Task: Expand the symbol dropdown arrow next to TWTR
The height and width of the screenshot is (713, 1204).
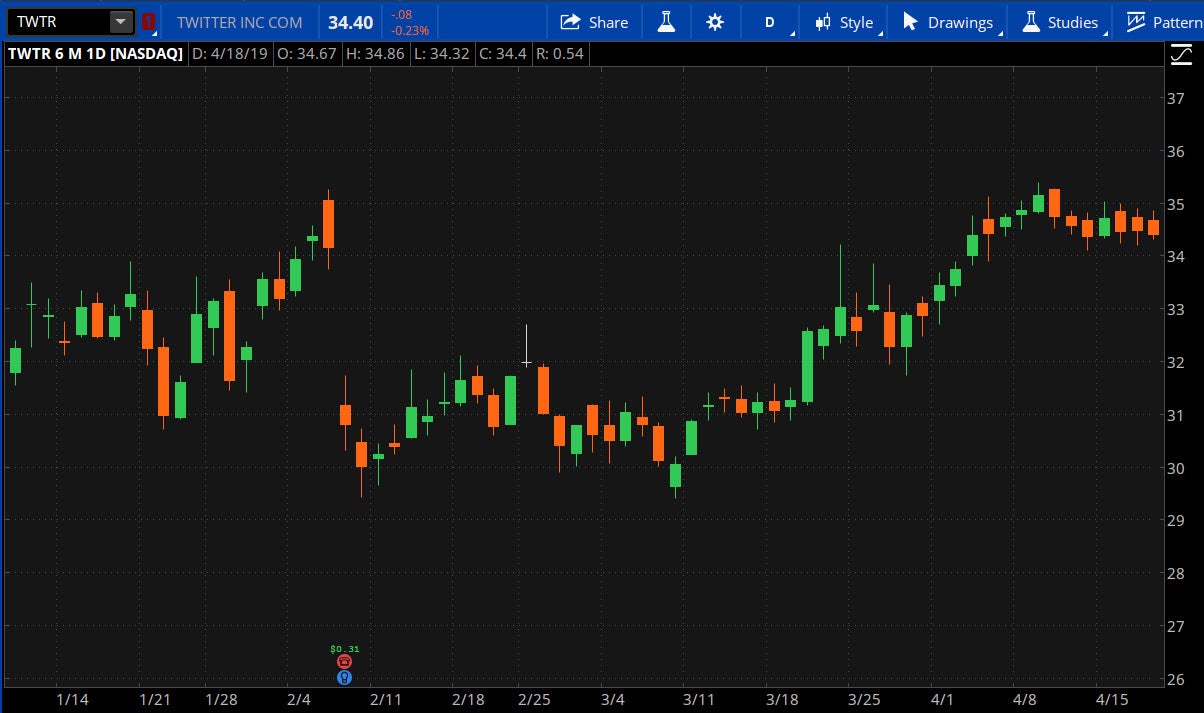Action: pos(121,21)
